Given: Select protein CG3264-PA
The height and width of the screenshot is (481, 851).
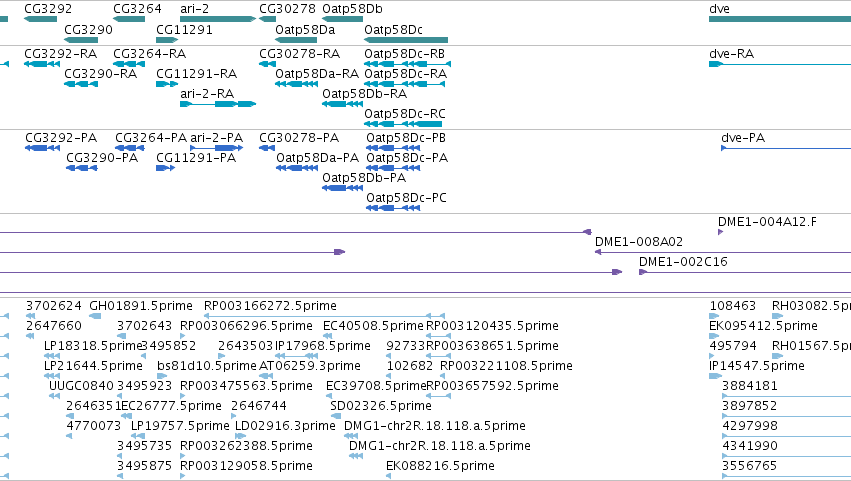Looking at the screenshot, I should 151,138.
